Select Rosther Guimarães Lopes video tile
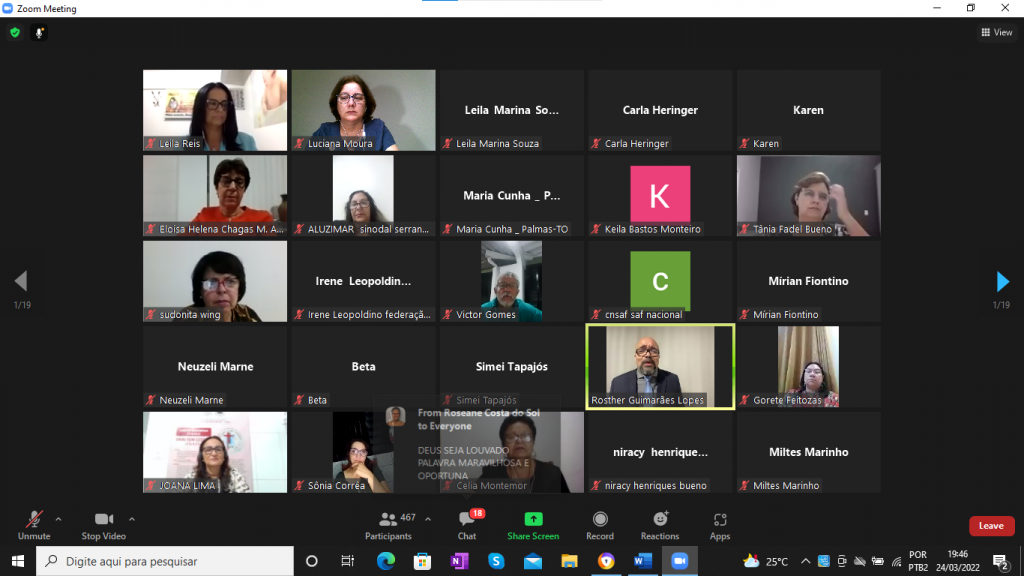This screenshot has height=576, width=1024. click(x=660, y=366)
